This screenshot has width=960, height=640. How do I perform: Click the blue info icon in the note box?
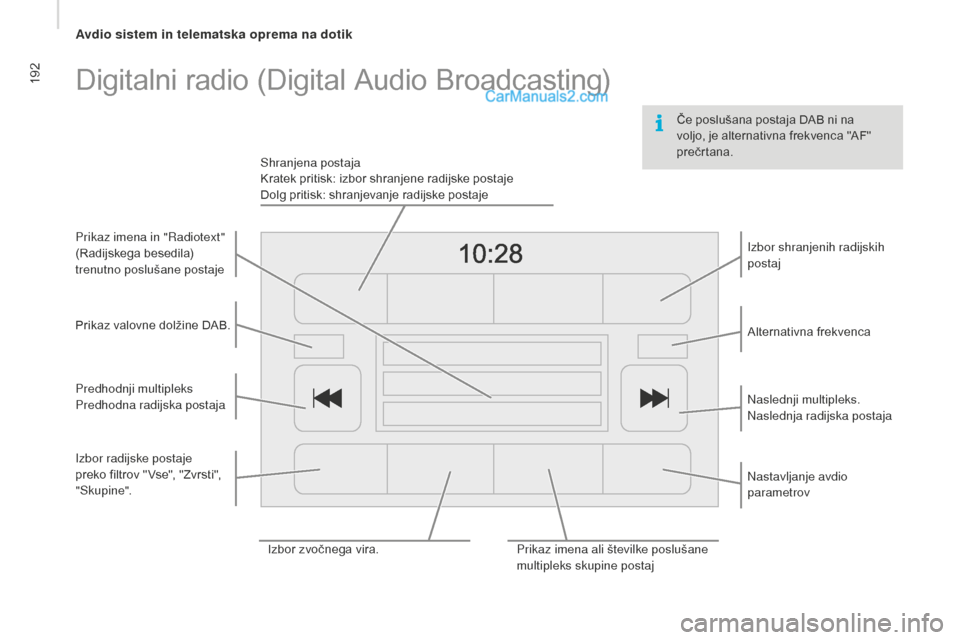click(659, 123)
